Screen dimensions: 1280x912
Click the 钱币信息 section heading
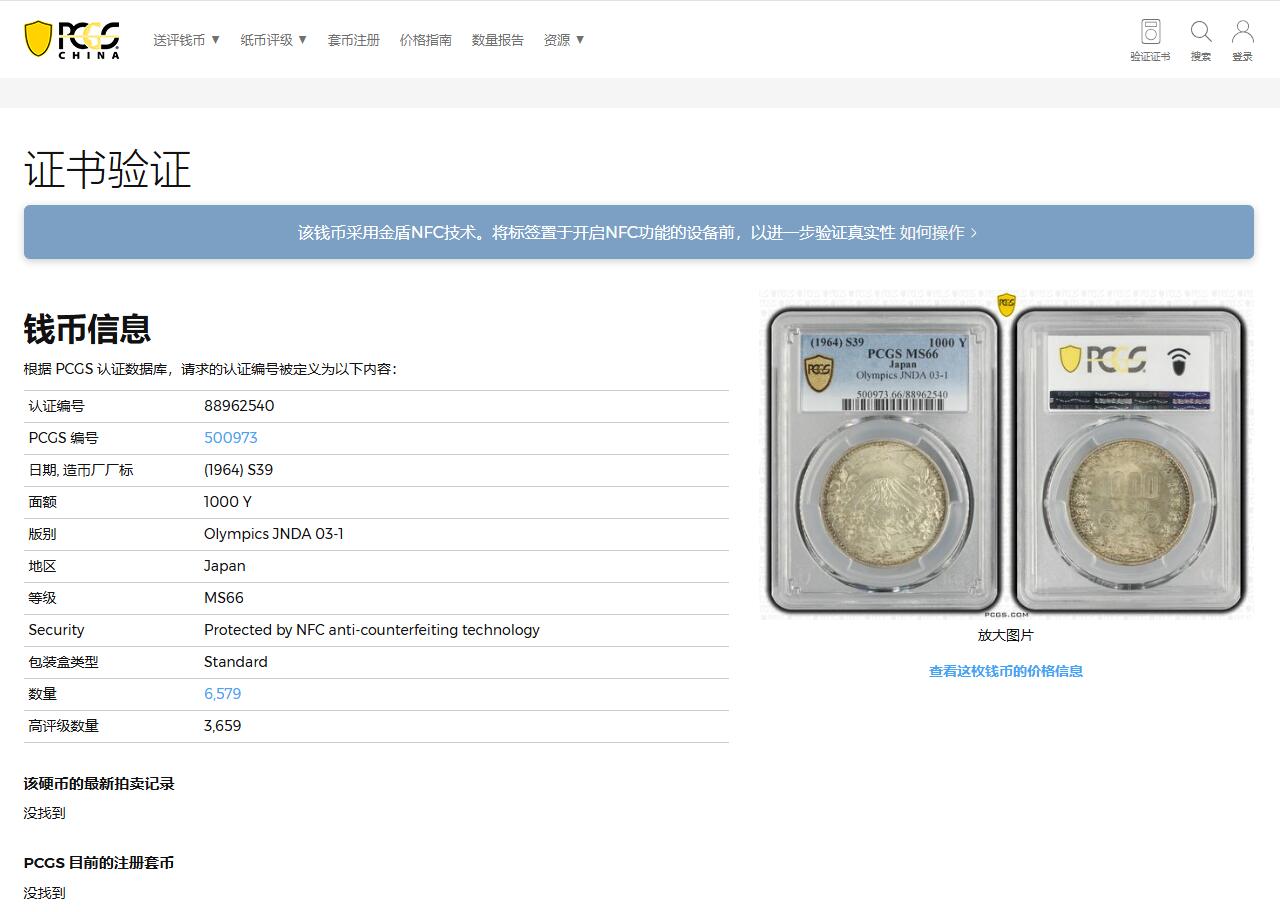coord(87,329)
